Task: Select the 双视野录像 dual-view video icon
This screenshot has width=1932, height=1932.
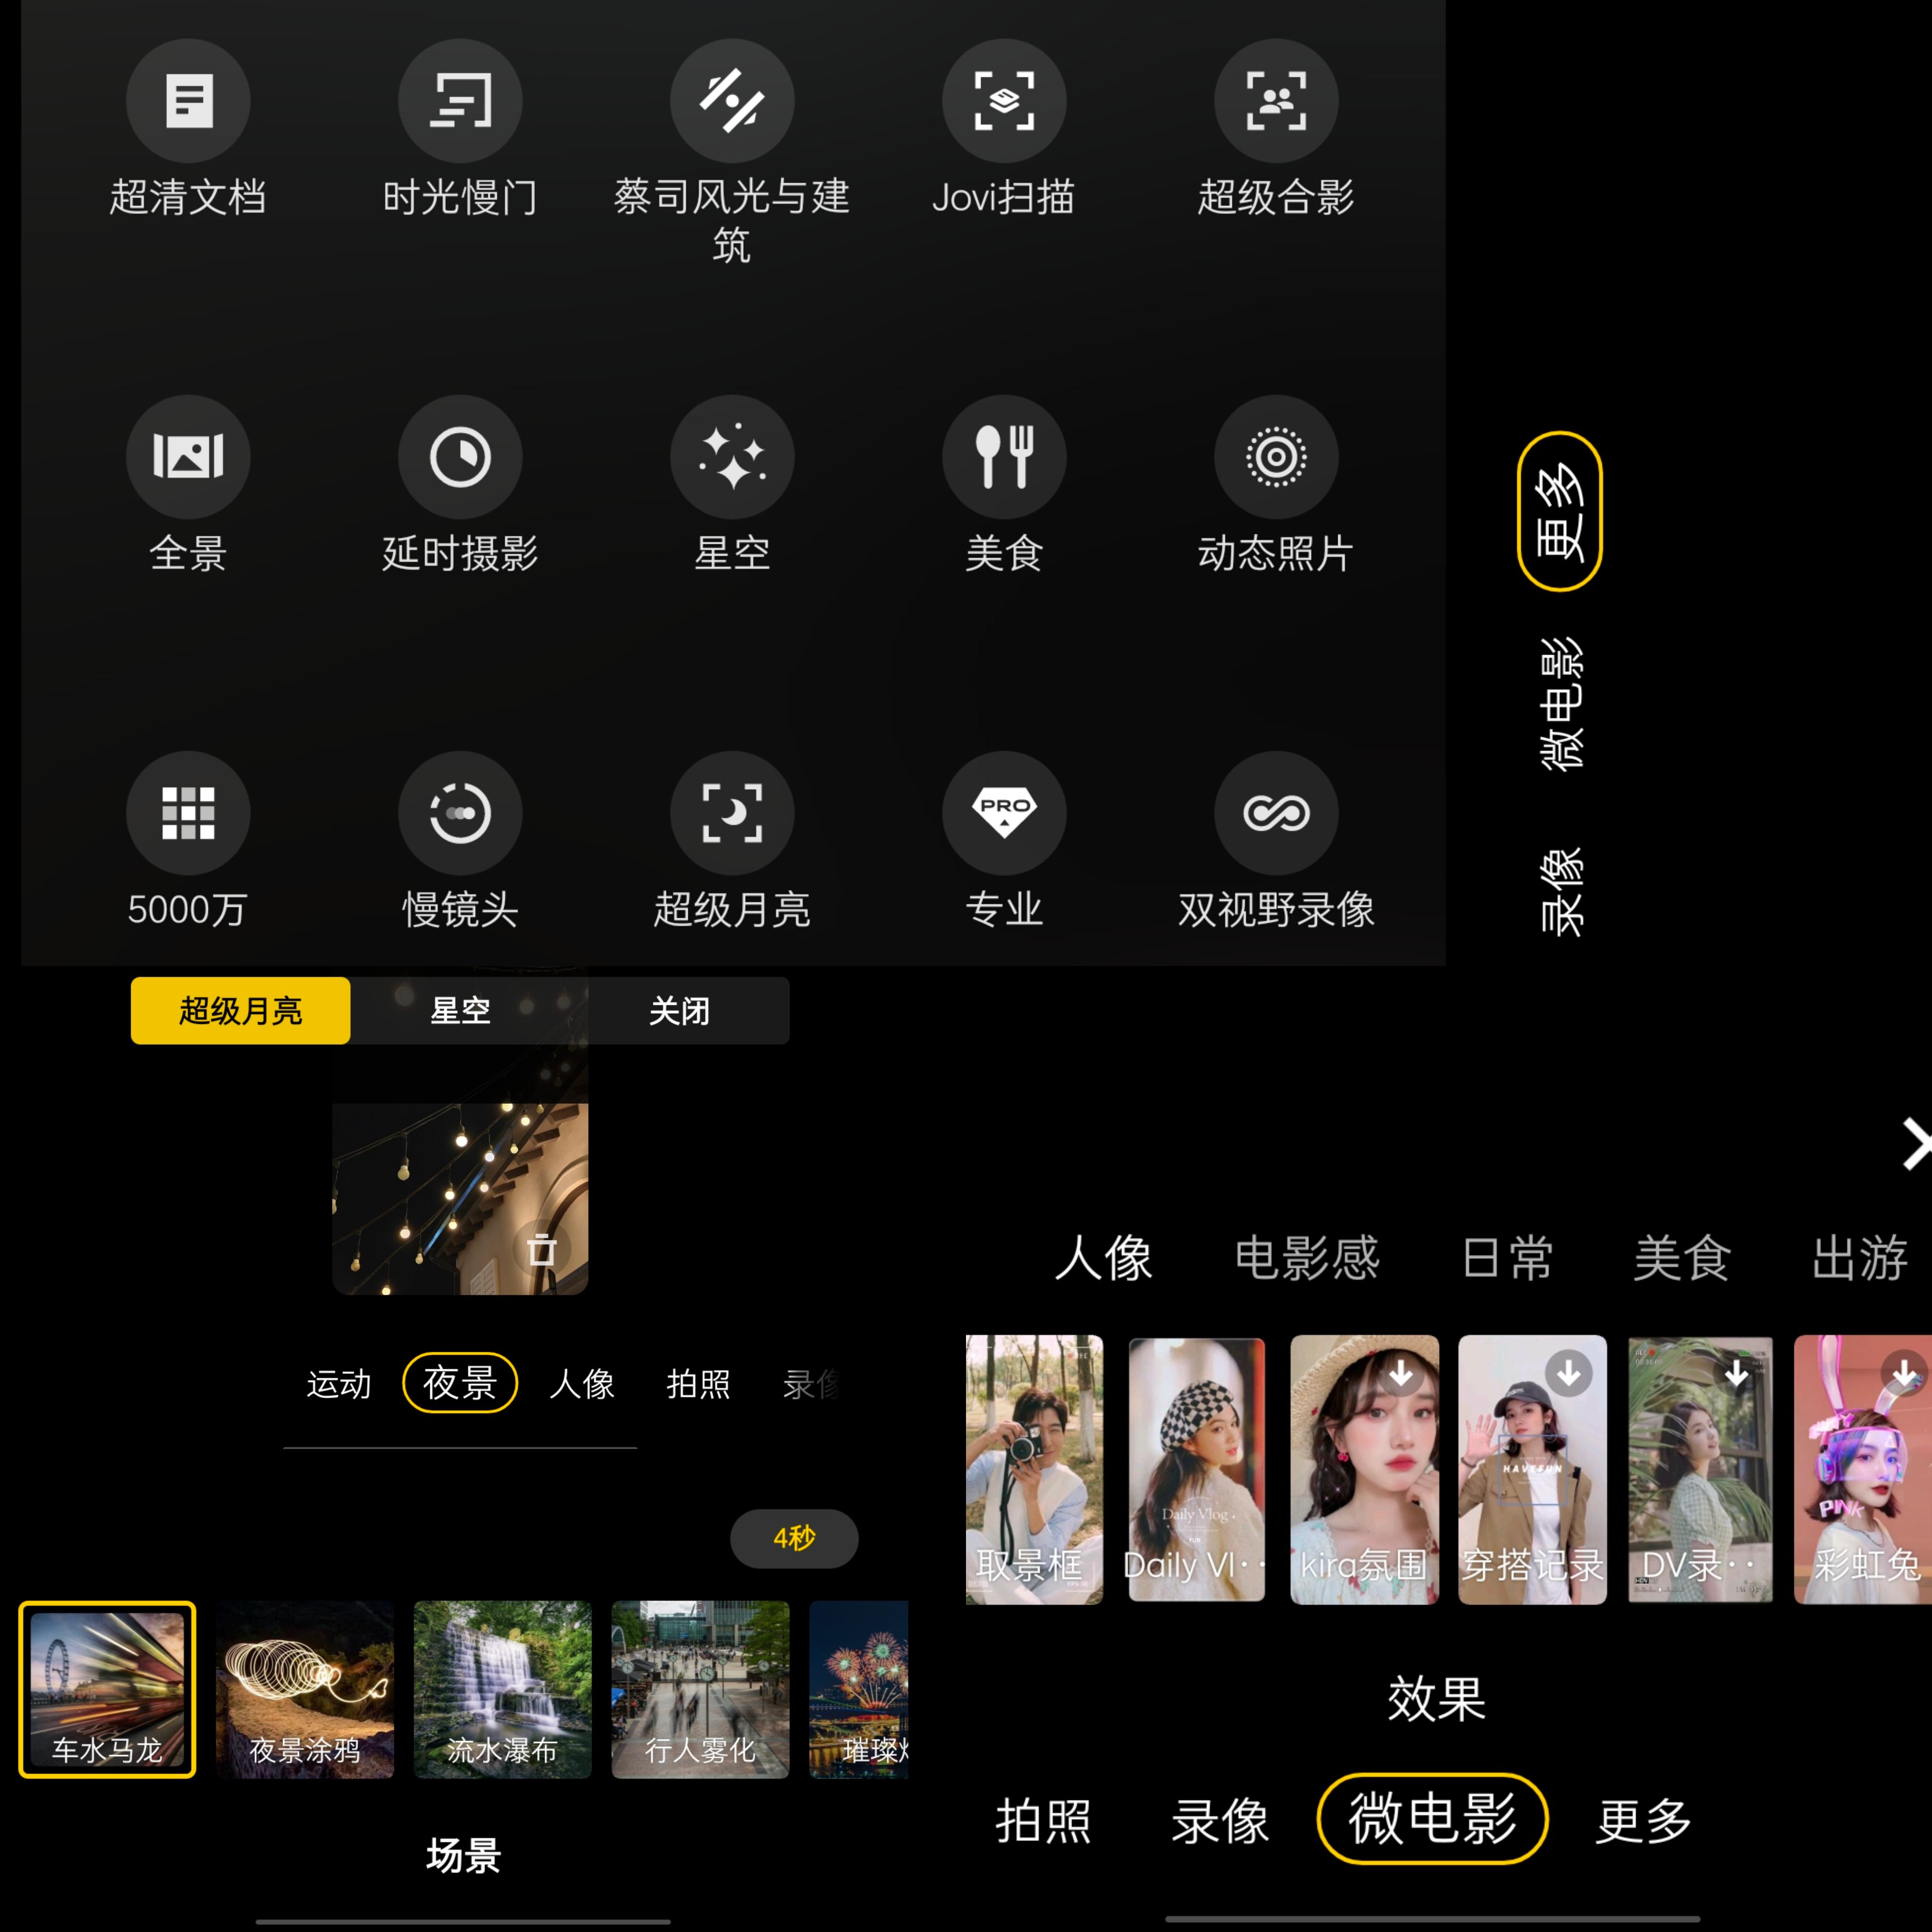Action: click(1276, 813)
